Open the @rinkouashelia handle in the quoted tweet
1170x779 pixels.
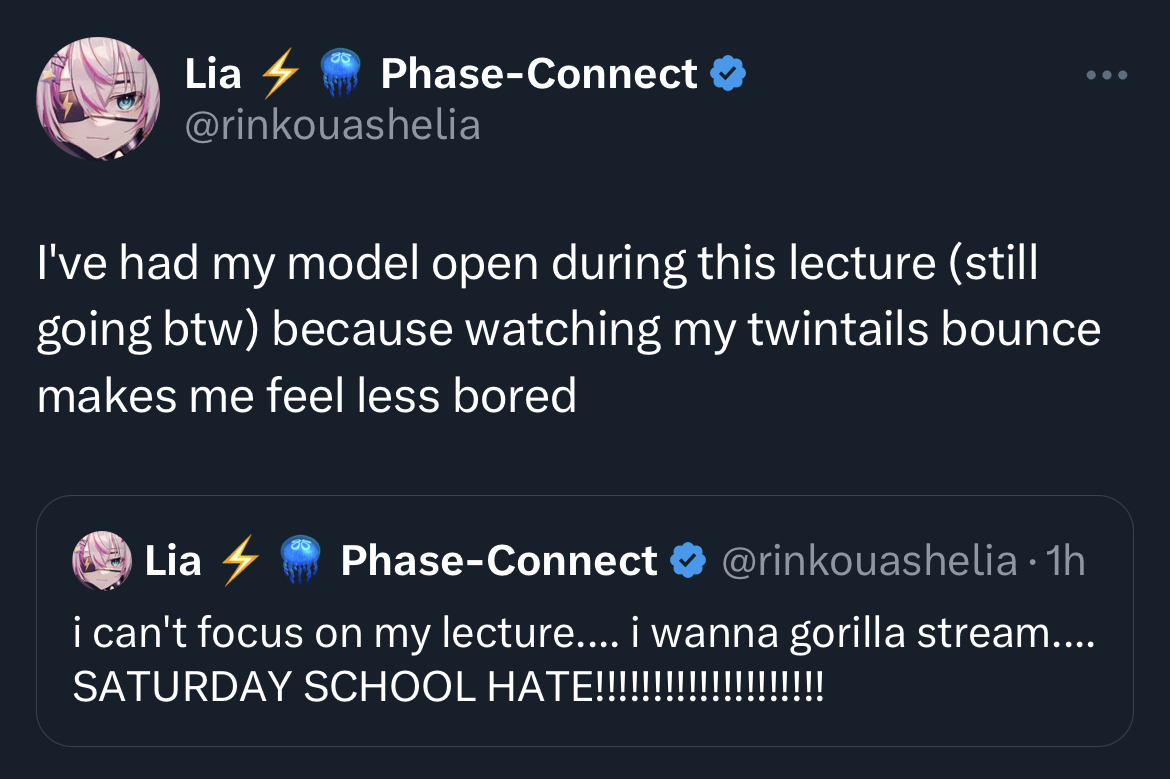point(868,561)
